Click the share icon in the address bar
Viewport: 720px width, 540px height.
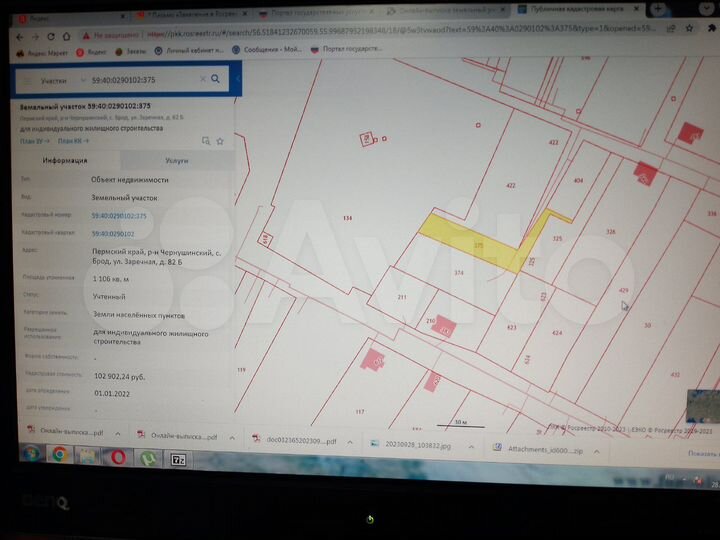pos(671,28)
